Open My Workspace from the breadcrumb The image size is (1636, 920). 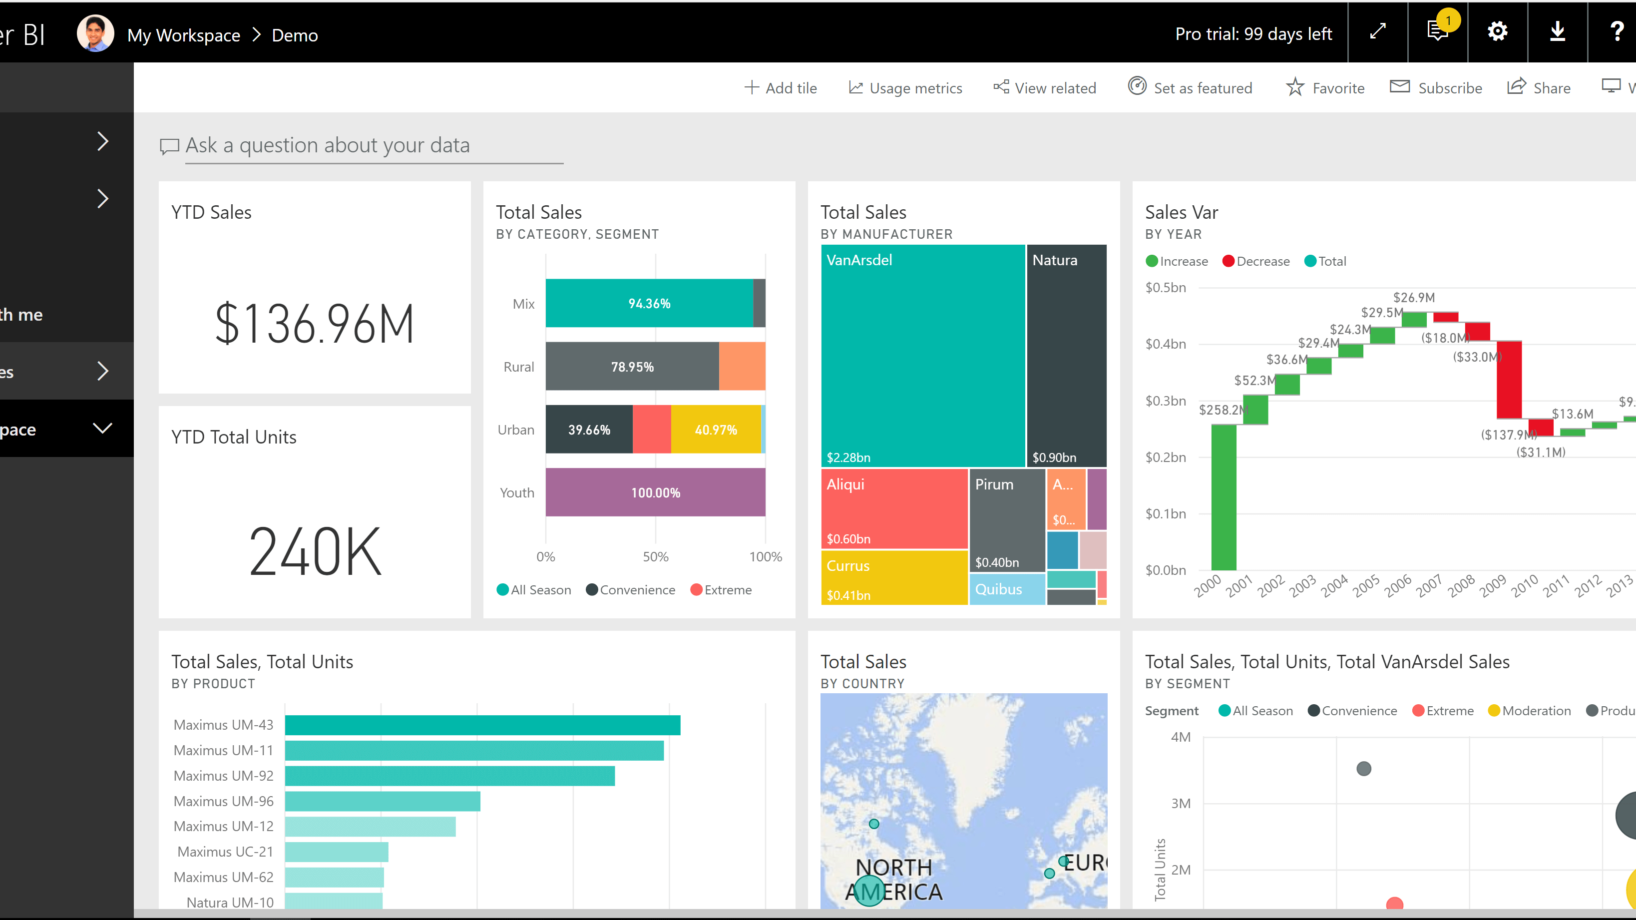[x=183, y=34]
